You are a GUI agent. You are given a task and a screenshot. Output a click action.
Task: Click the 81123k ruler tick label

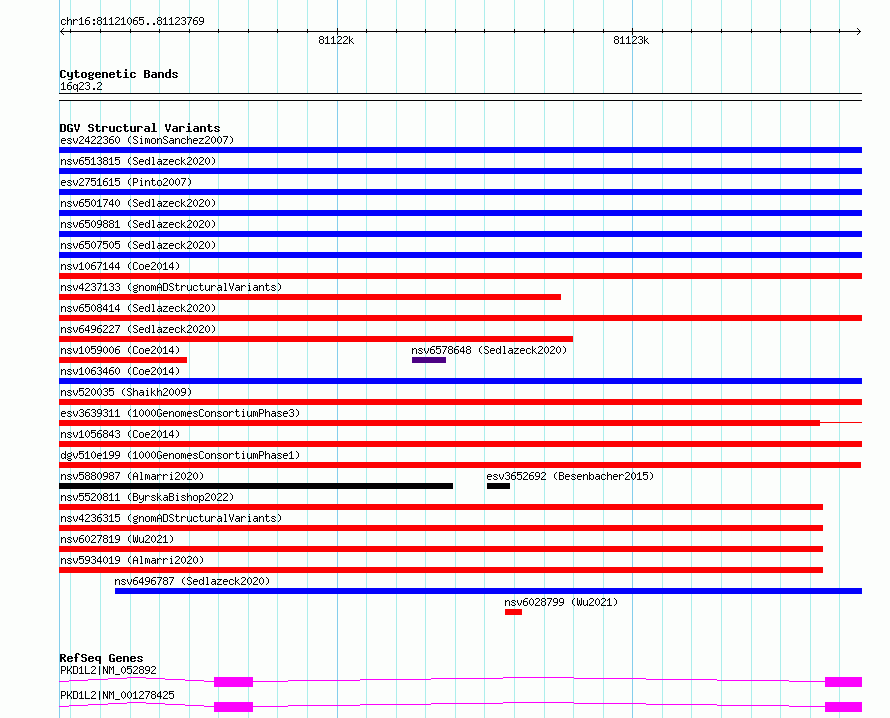pos(631,40)
